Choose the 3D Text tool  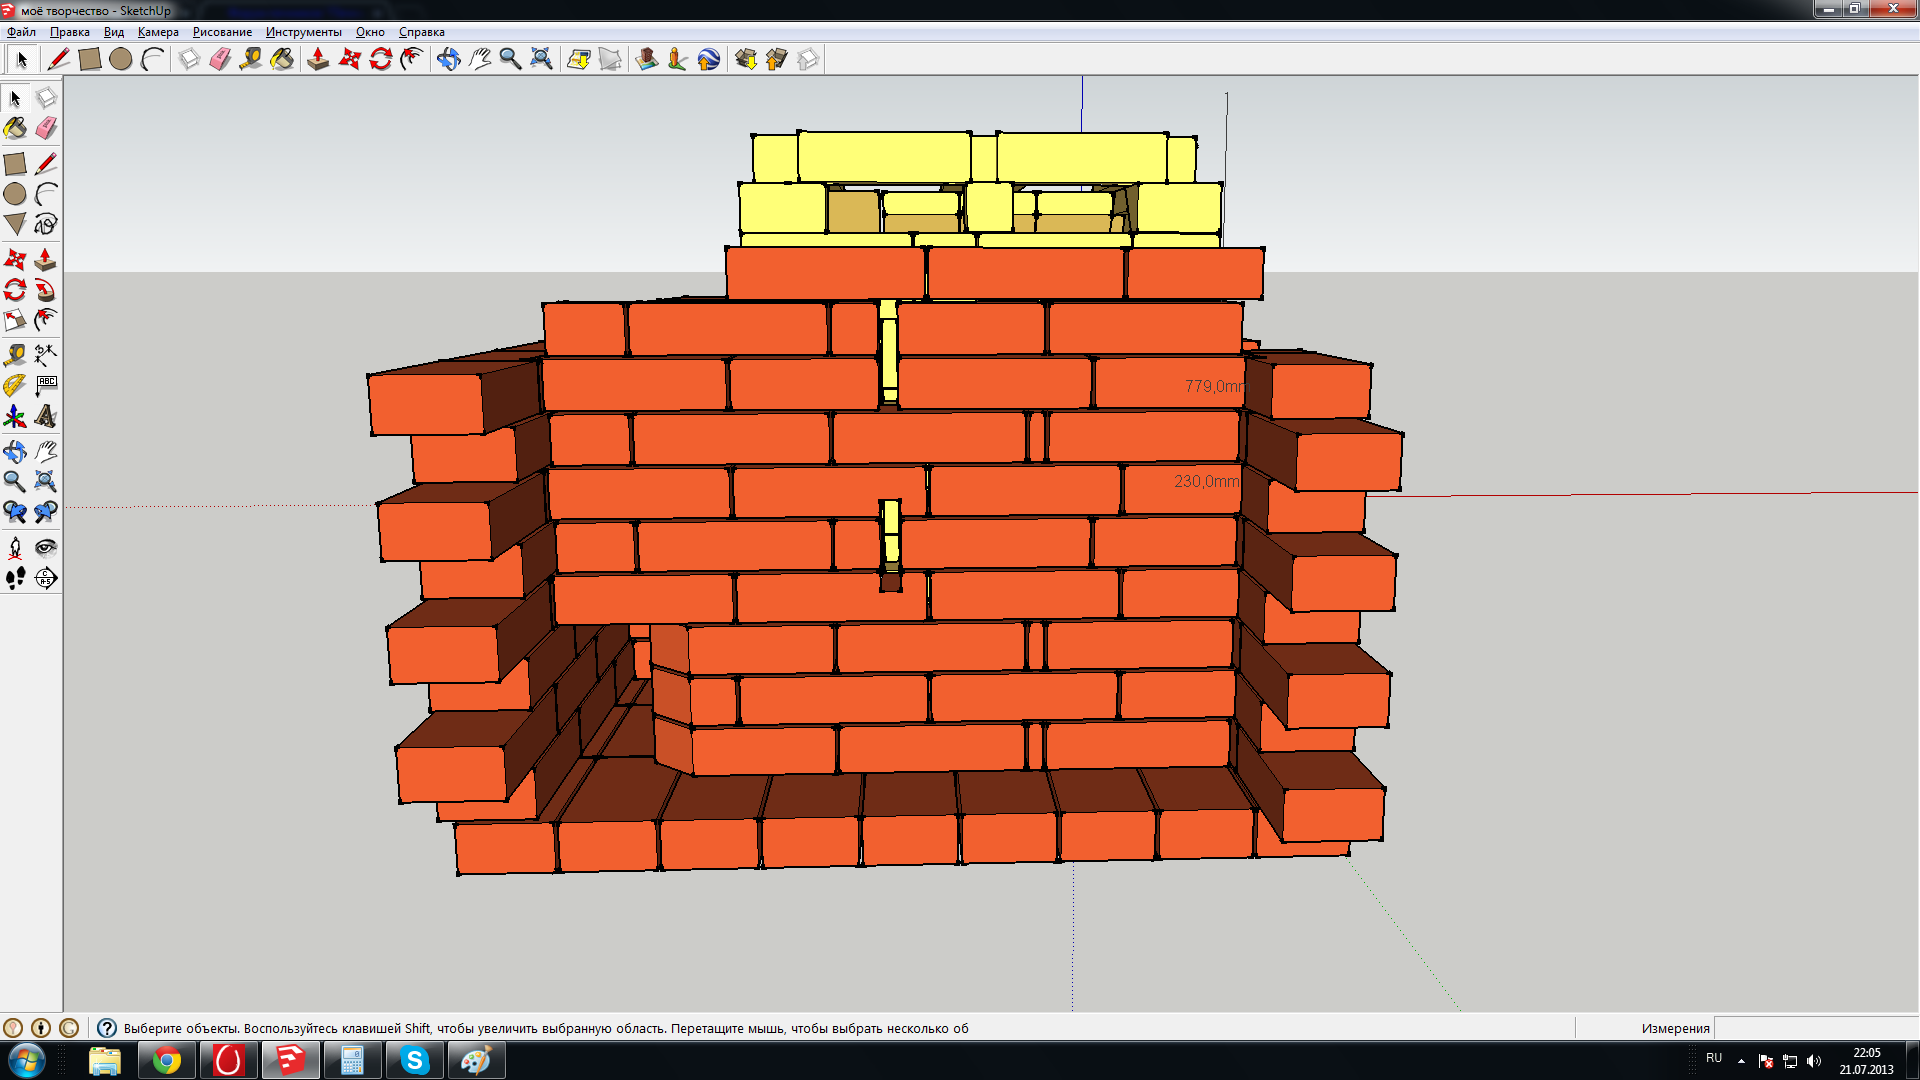pyautogui.click(x=45, y=416)
